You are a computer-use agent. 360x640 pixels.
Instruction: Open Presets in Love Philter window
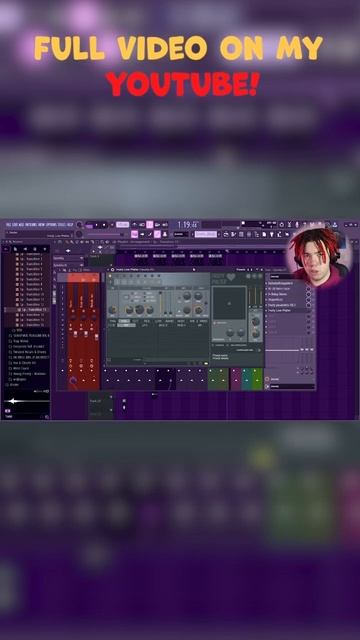click(241, 269)
